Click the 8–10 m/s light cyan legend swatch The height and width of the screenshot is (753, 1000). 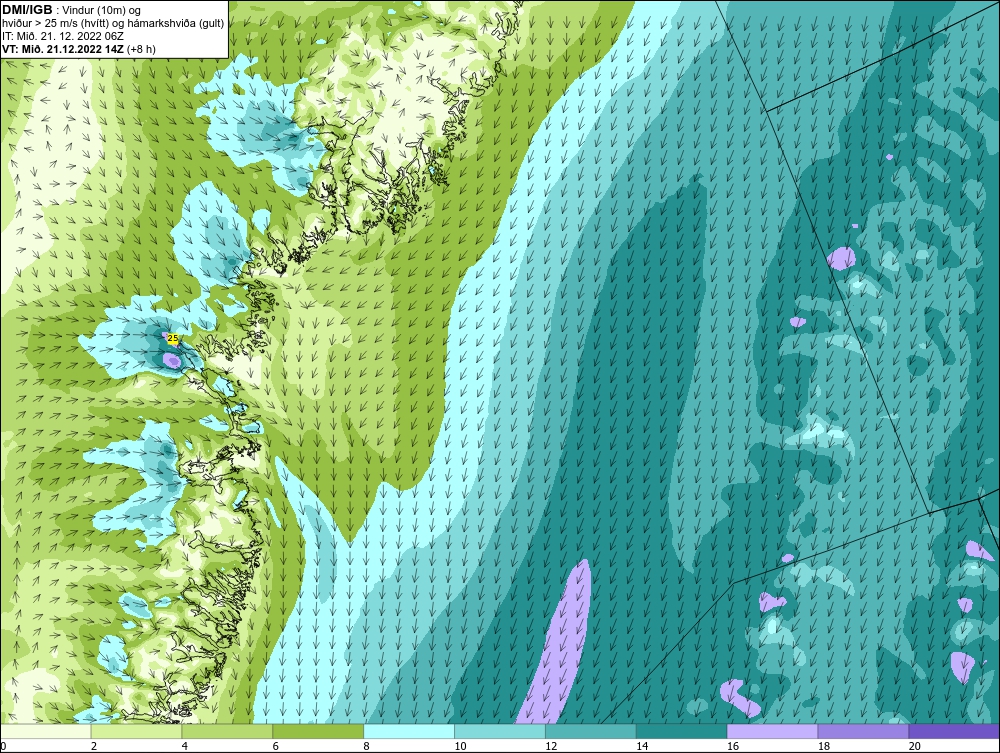(409, 731)
